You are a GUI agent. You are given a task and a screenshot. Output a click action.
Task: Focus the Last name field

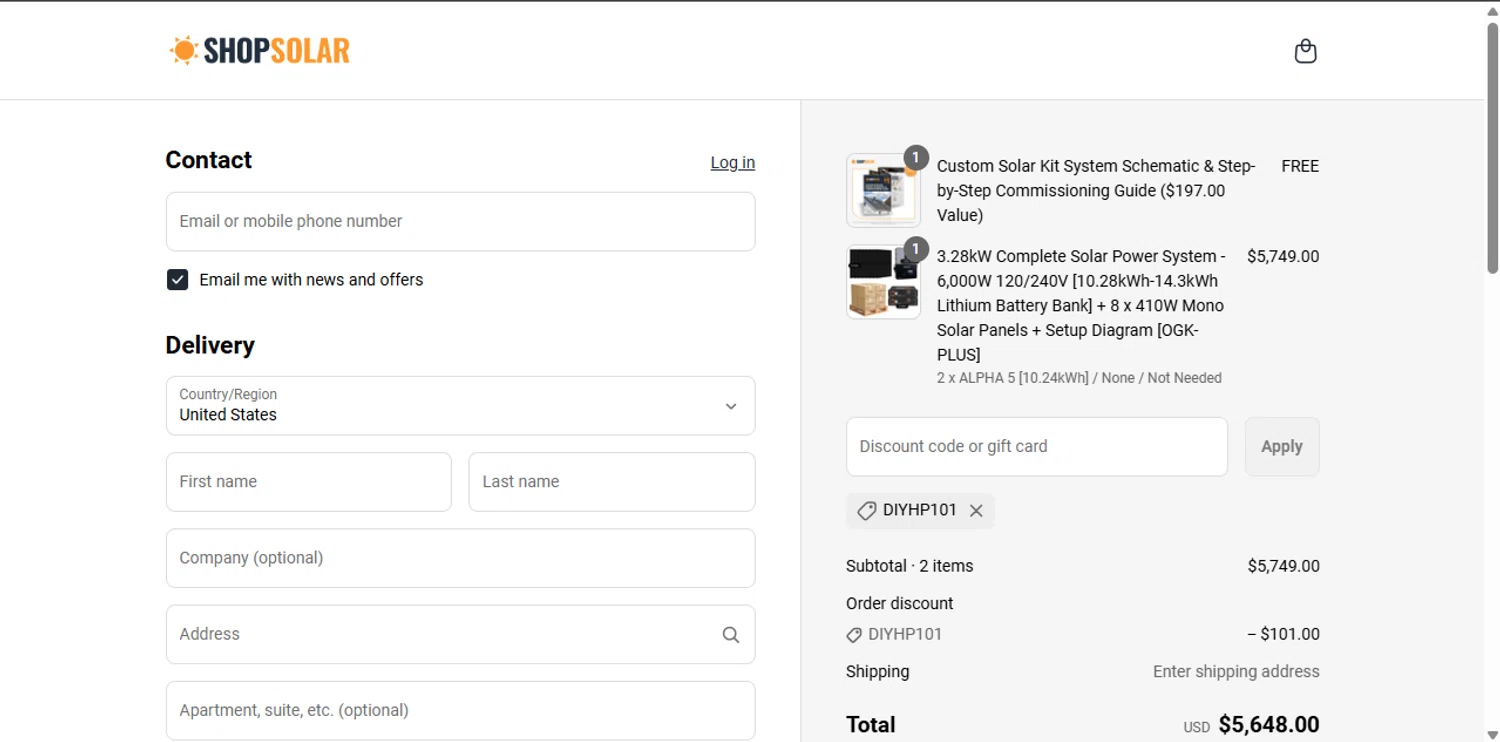(612, 482)
